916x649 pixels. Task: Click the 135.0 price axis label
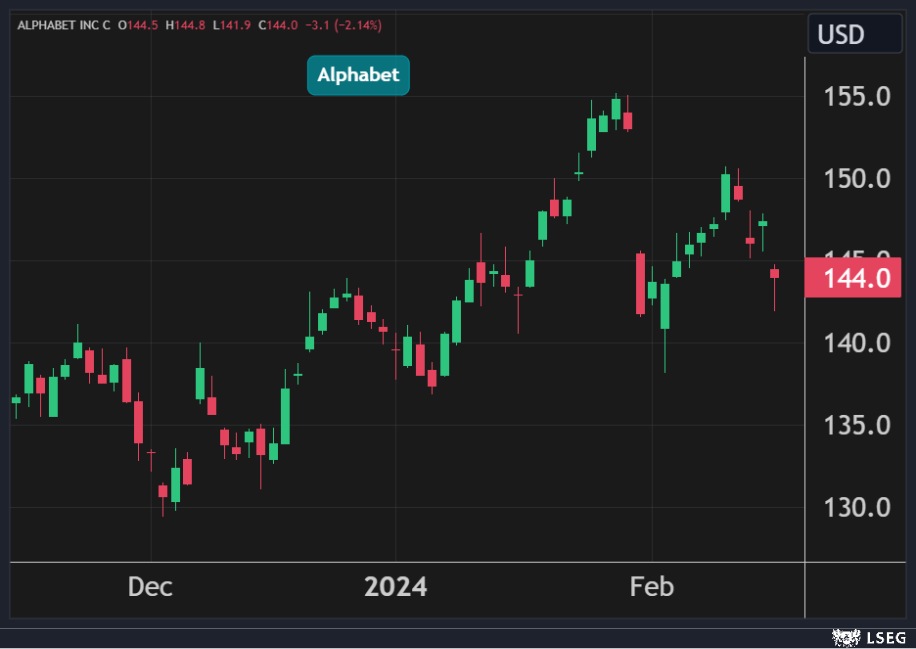(x=856, y=425)
